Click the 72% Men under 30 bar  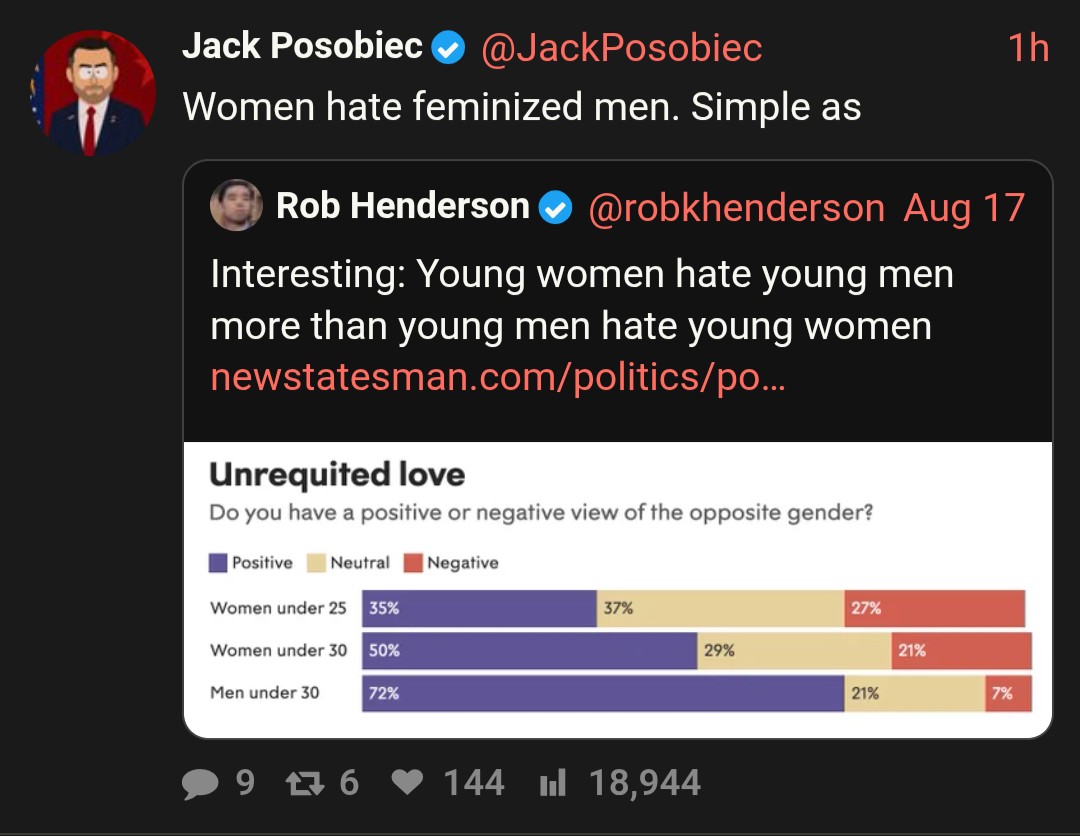coord(603,693)
